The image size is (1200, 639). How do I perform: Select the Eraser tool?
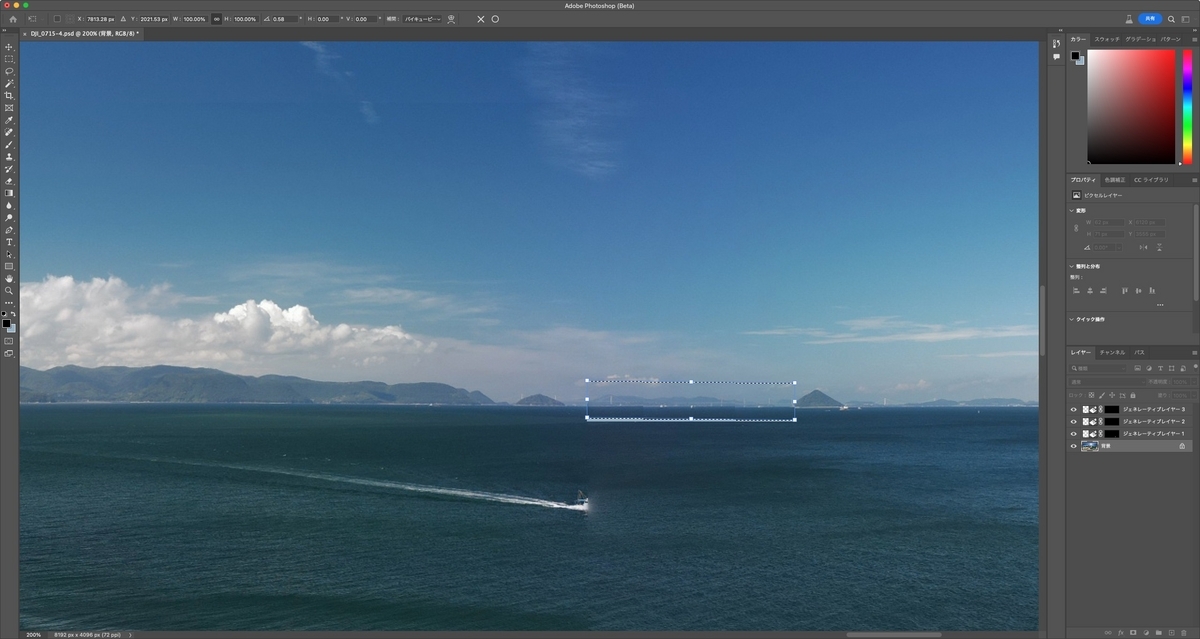pyautogui.click(x=9, y=181)
